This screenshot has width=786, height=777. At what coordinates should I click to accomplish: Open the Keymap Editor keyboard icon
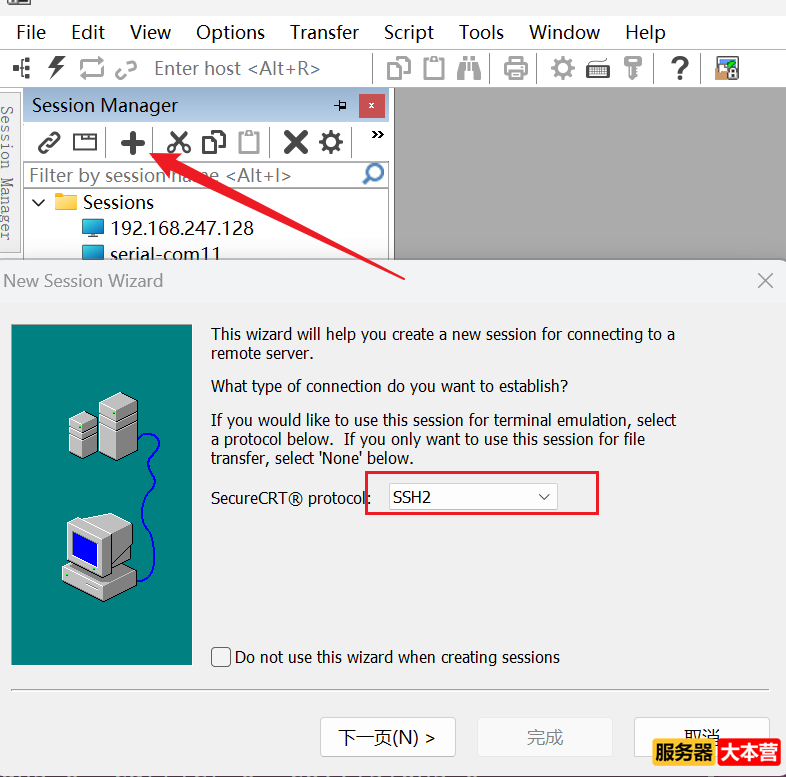tap(598, 68)
